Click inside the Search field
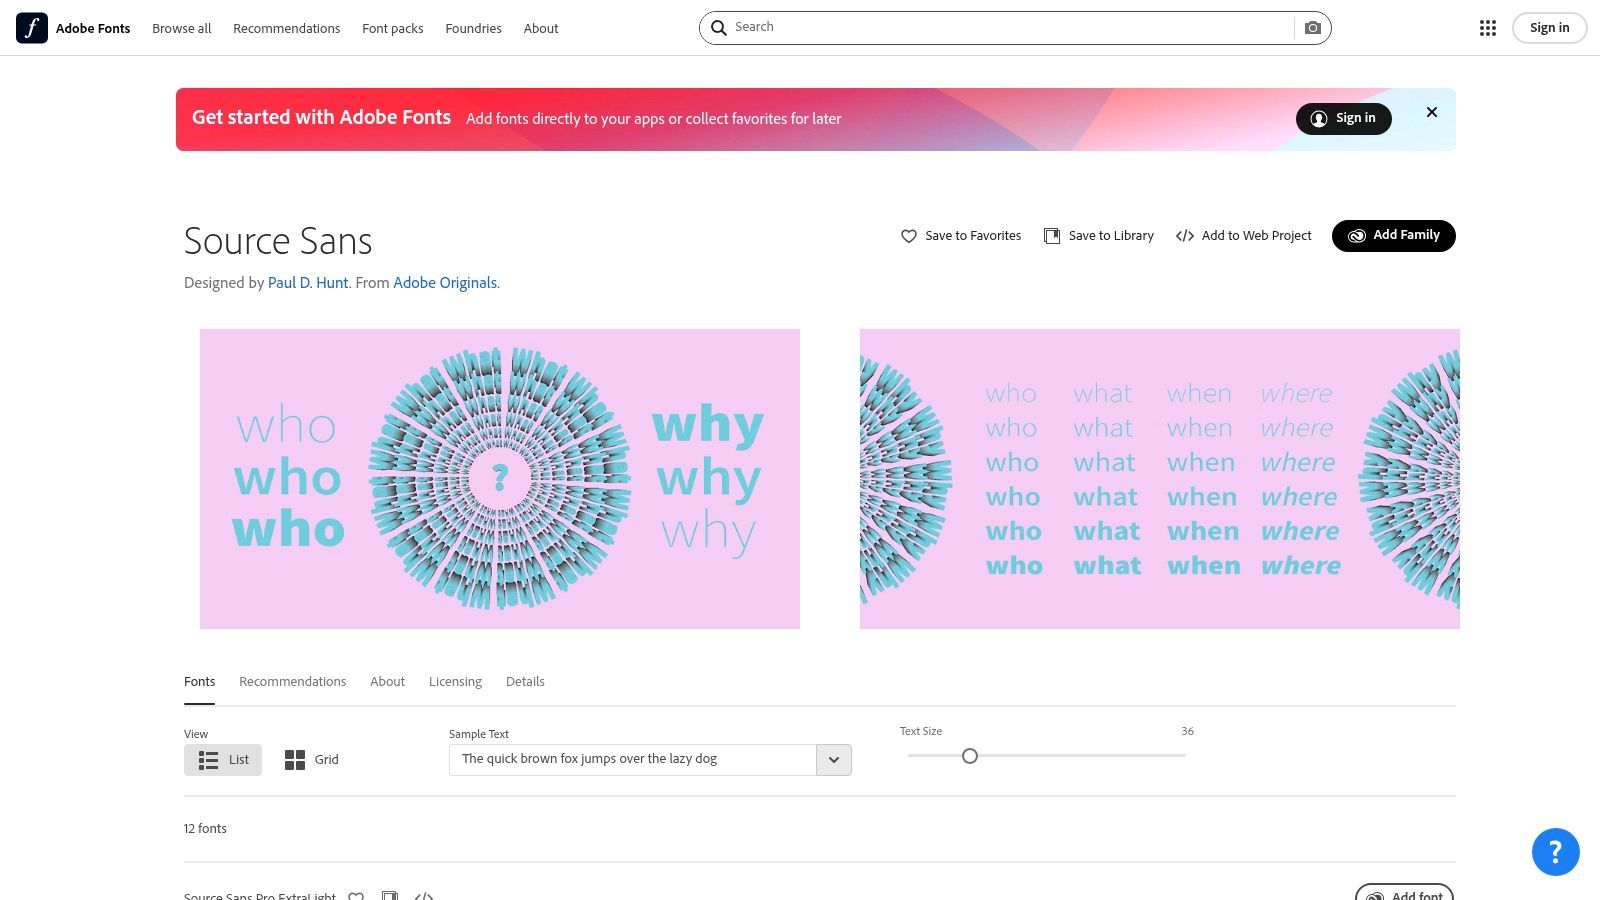Screen dimensions: 1600x900 [1010, 28]
